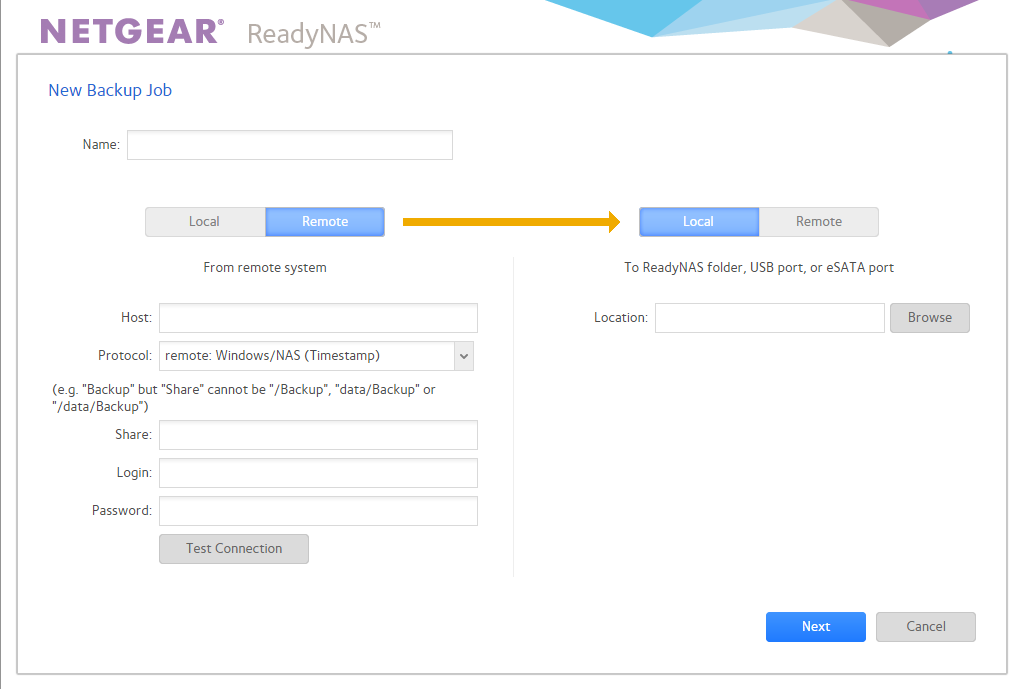The height and width of the screenshot is (689, 1017).
Task: Select Local as the backup source
Action: point(205,222)
